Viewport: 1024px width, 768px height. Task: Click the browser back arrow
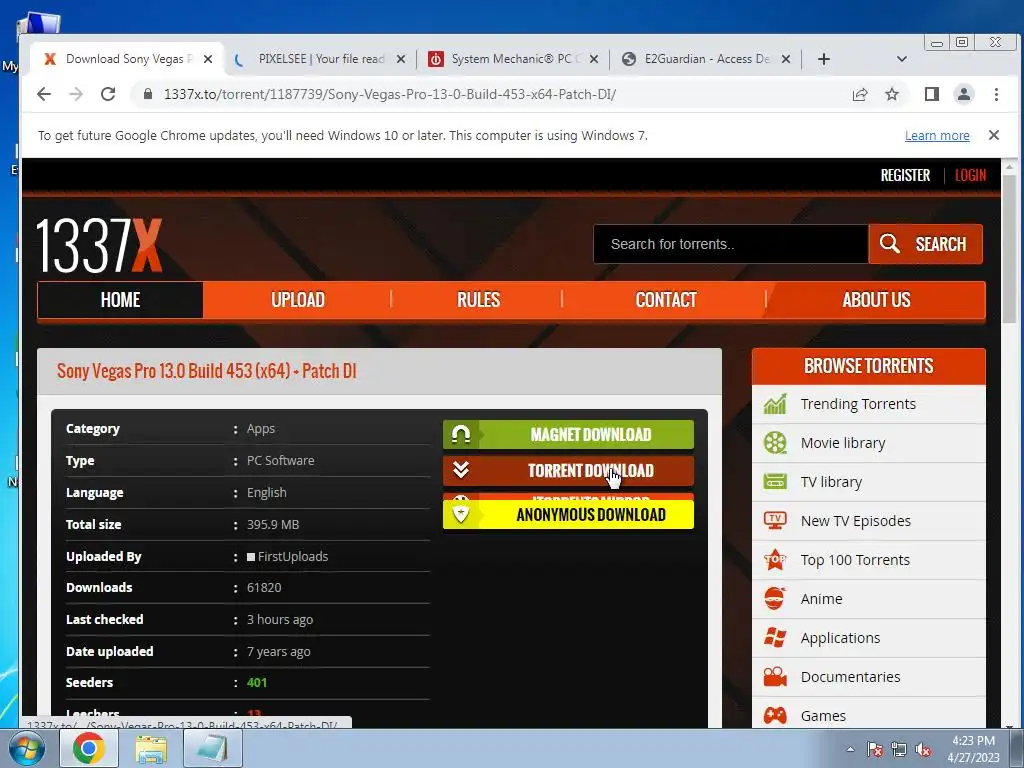pos(44,94)
